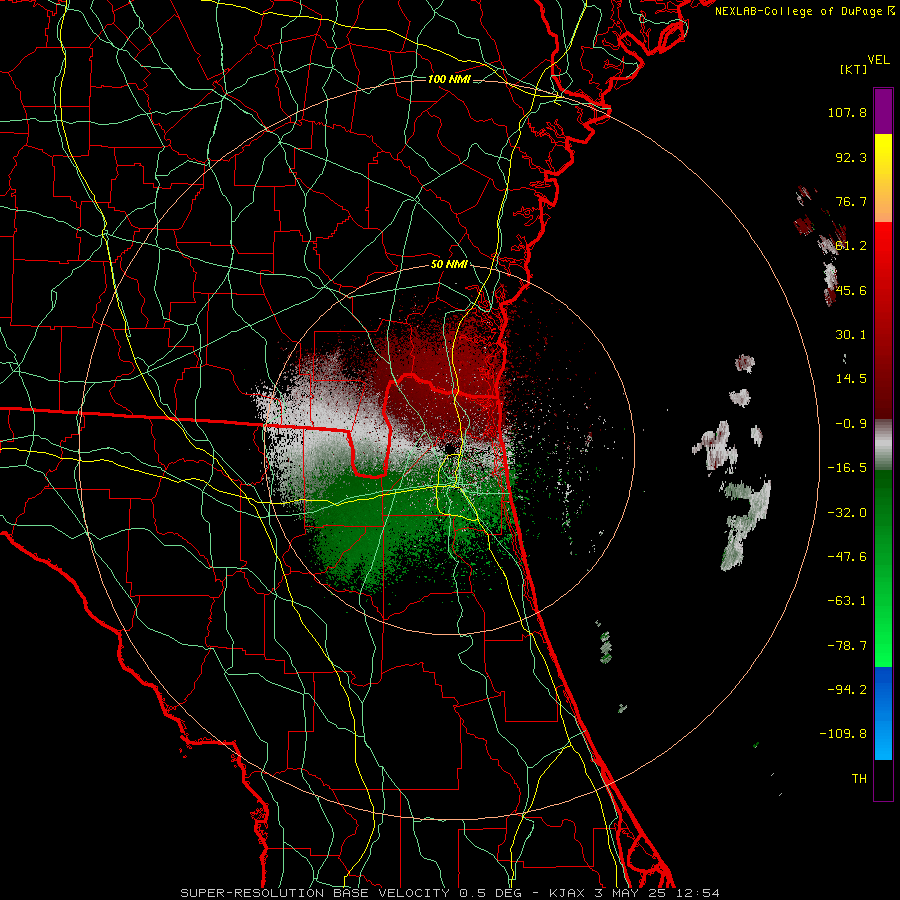The width and height of the screenshot is (900, 900).
Task: Click the NEXLAB-College of DuPage credit text
Action: tap(805, 11)
